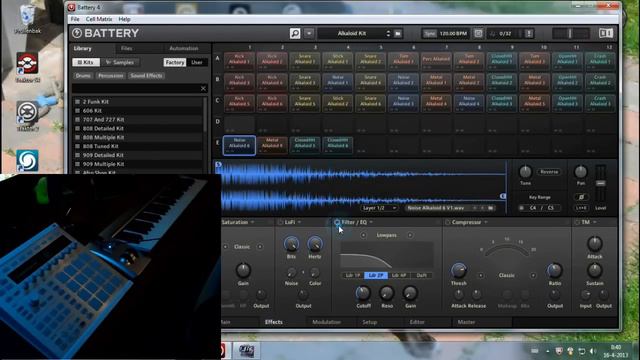Toggle the LoFi effect power button
This screenshot has height=360, width=640.
pyautogui.click(x=280, y=222)
